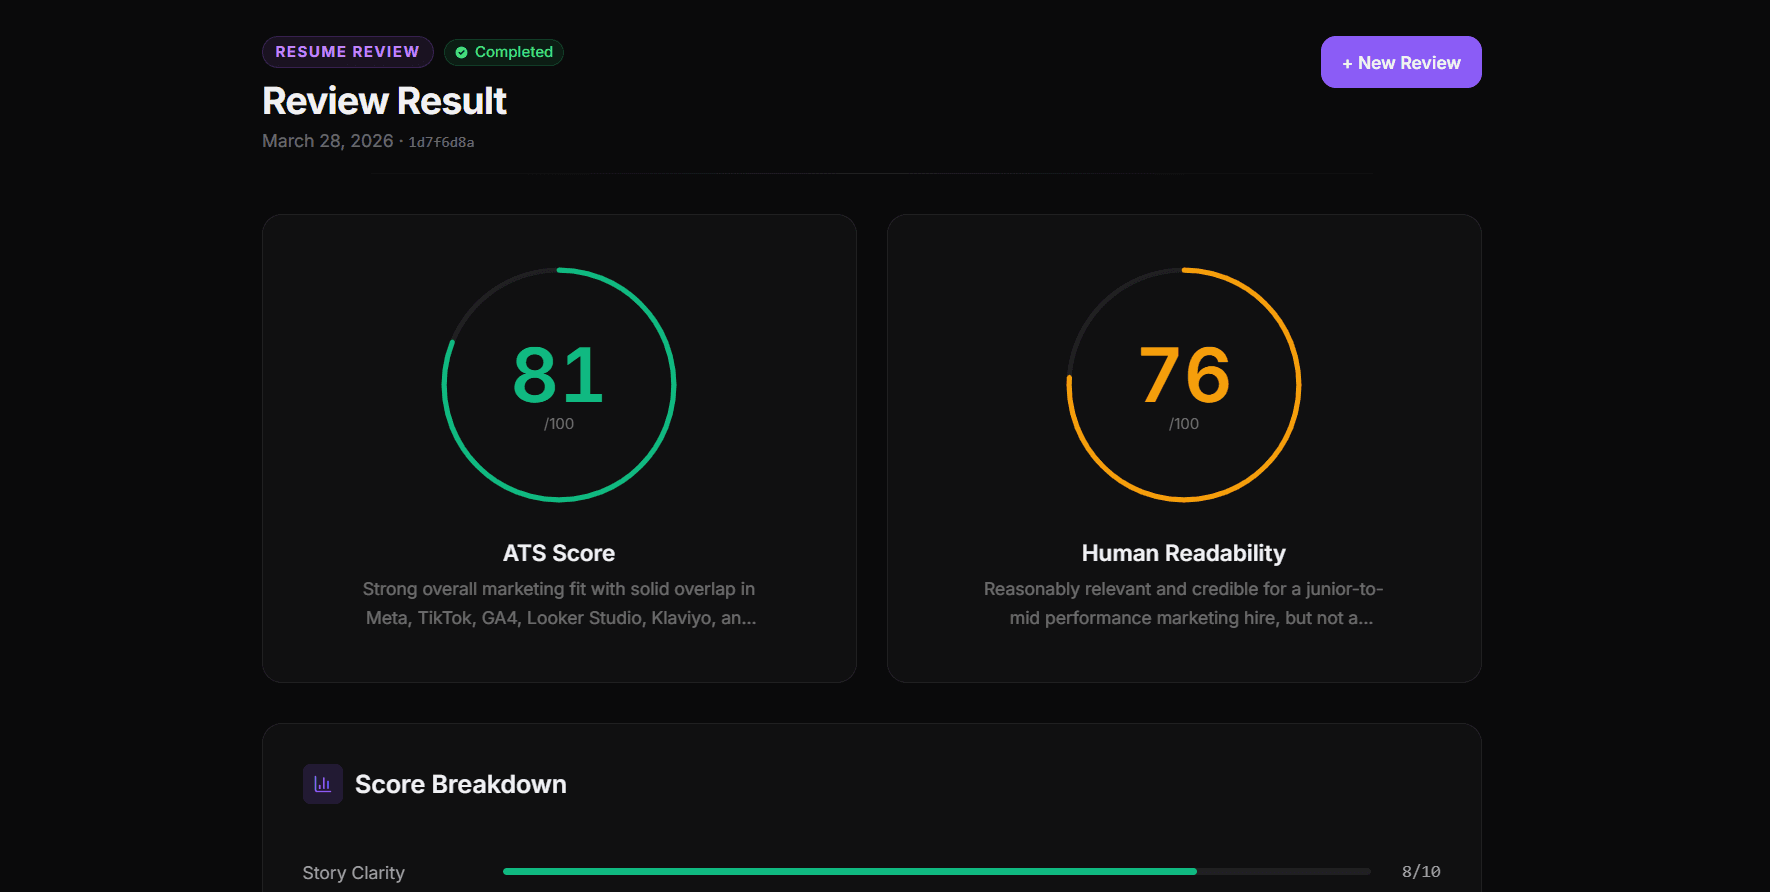Click the Story Clarity label
Viewport: 1770px width, 892px height.
coord(354,873)
